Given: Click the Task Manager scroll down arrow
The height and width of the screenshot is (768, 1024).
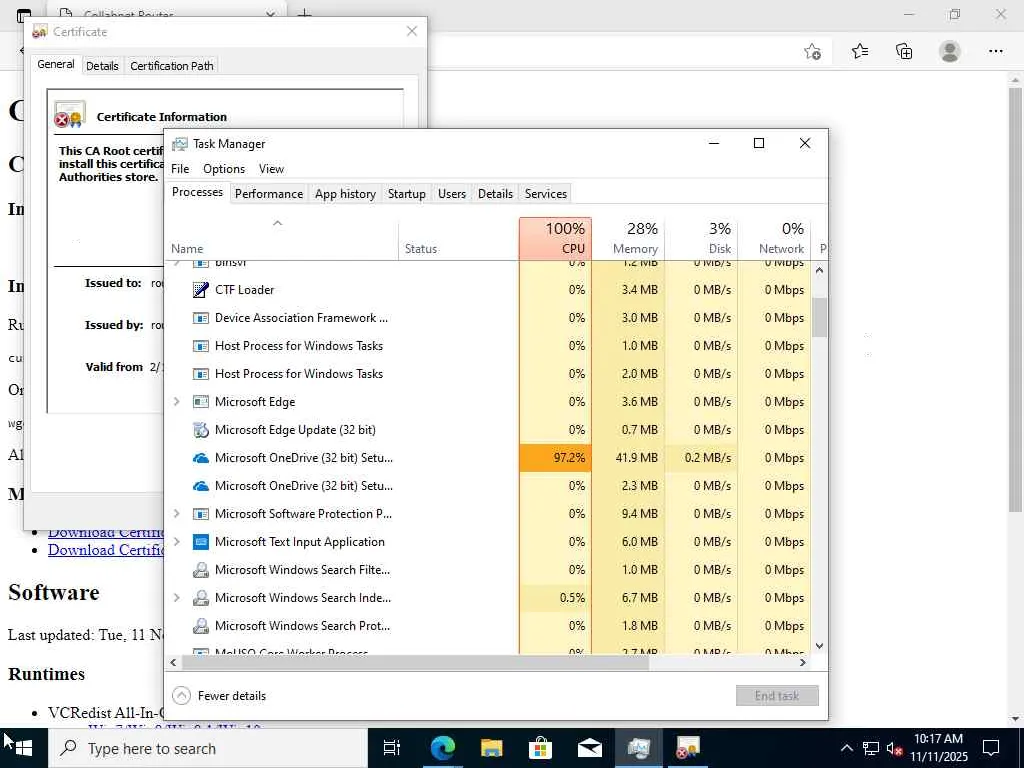Looking at the screenshot, I should click(820, 647).
